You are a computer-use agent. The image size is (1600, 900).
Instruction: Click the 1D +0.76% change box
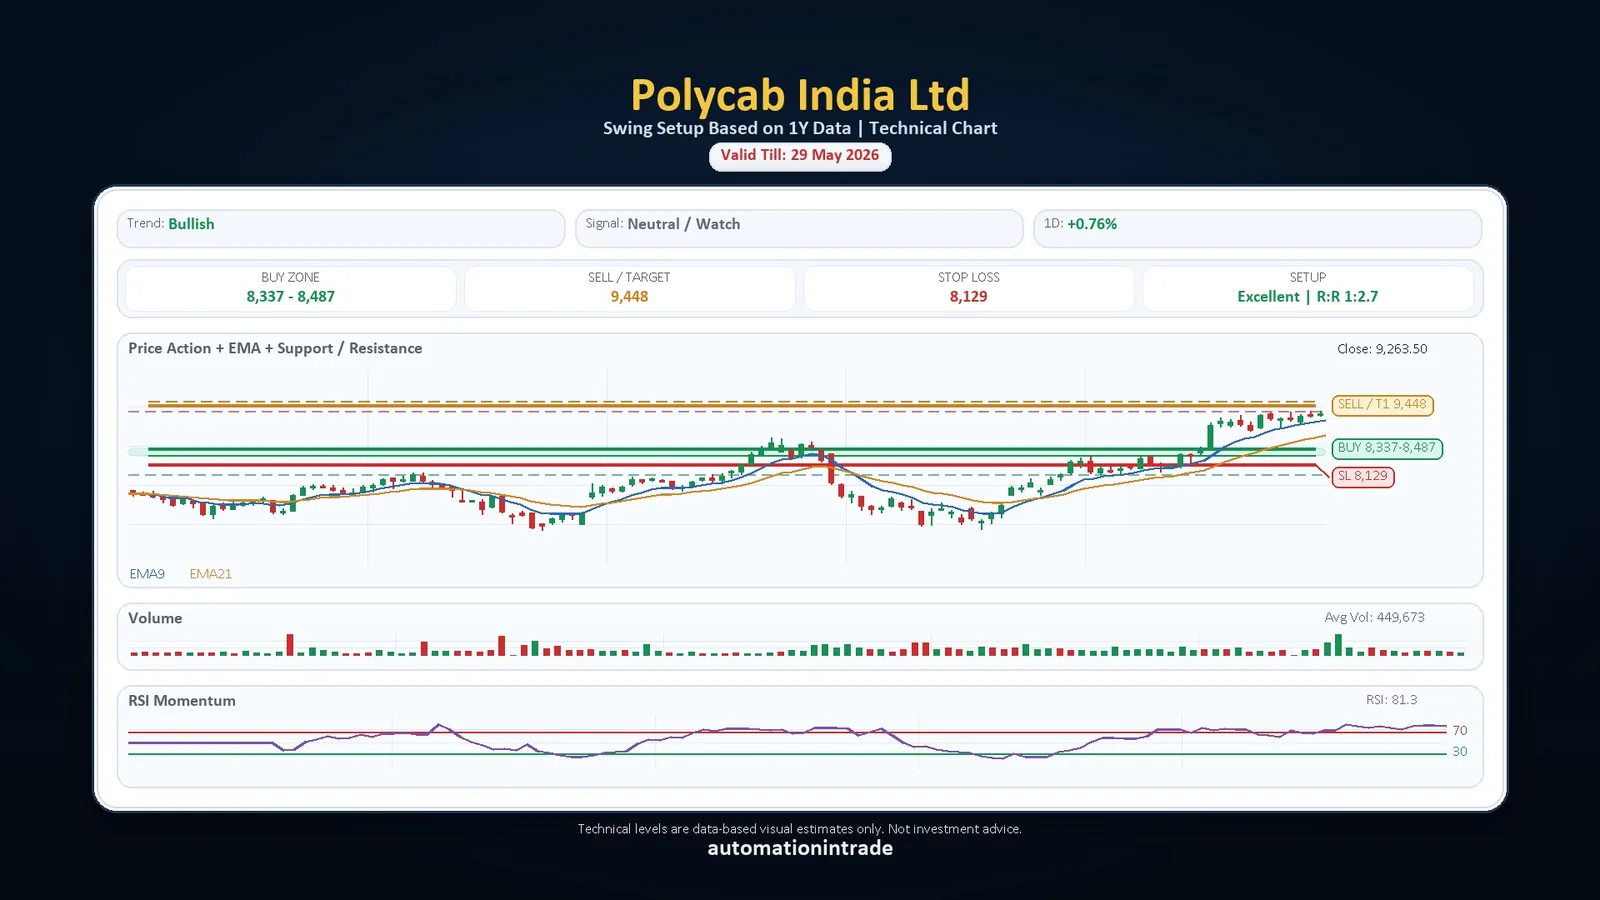[x=1258, y=228]
